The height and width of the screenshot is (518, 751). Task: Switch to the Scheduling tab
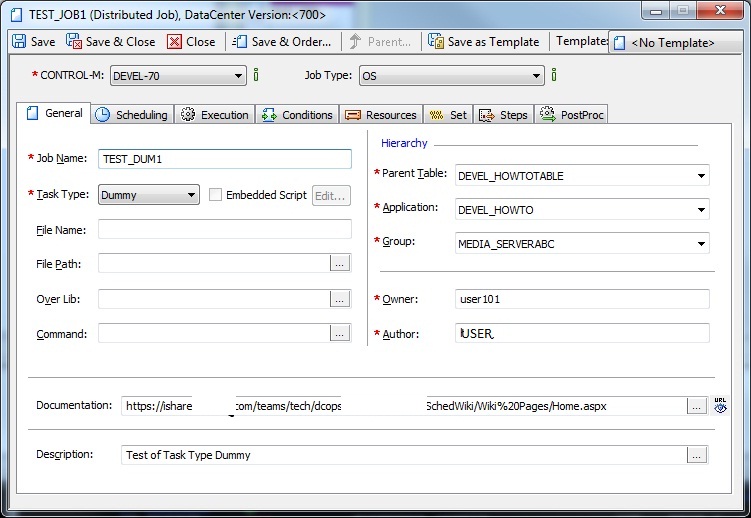pos(132,115)
